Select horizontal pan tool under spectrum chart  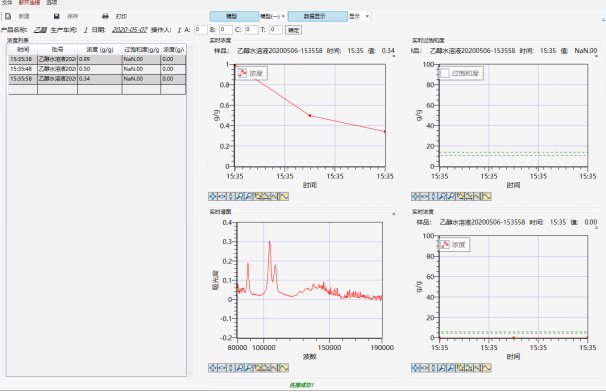(x=222, y=368)
